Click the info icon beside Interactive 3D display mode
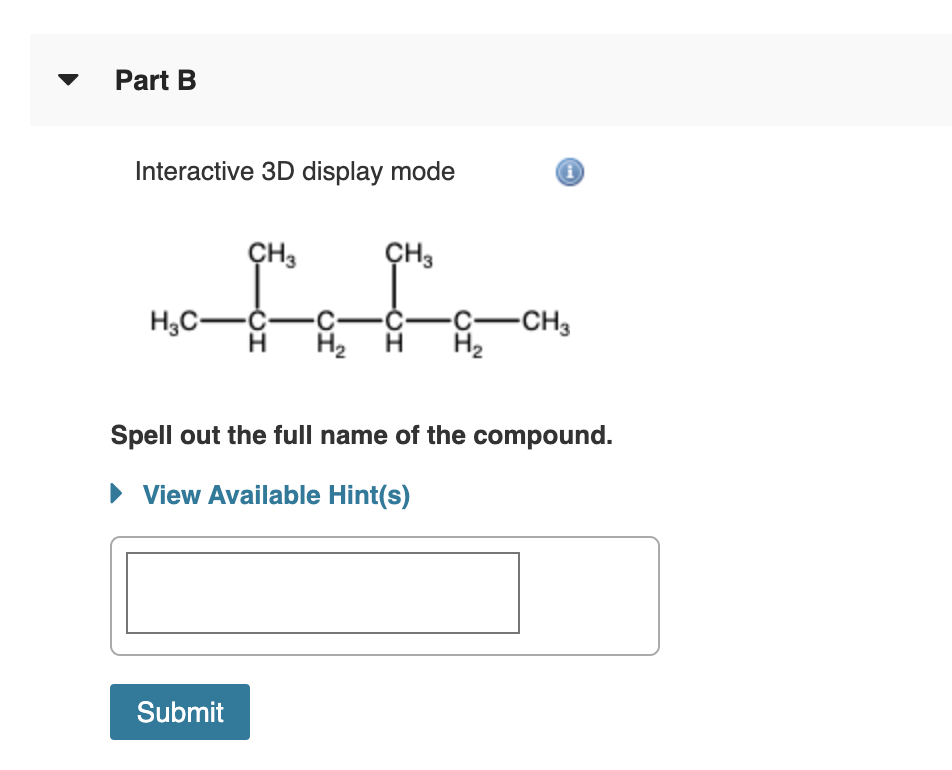Viewport: 952px width, 770px height. click(x=568, y=171)
